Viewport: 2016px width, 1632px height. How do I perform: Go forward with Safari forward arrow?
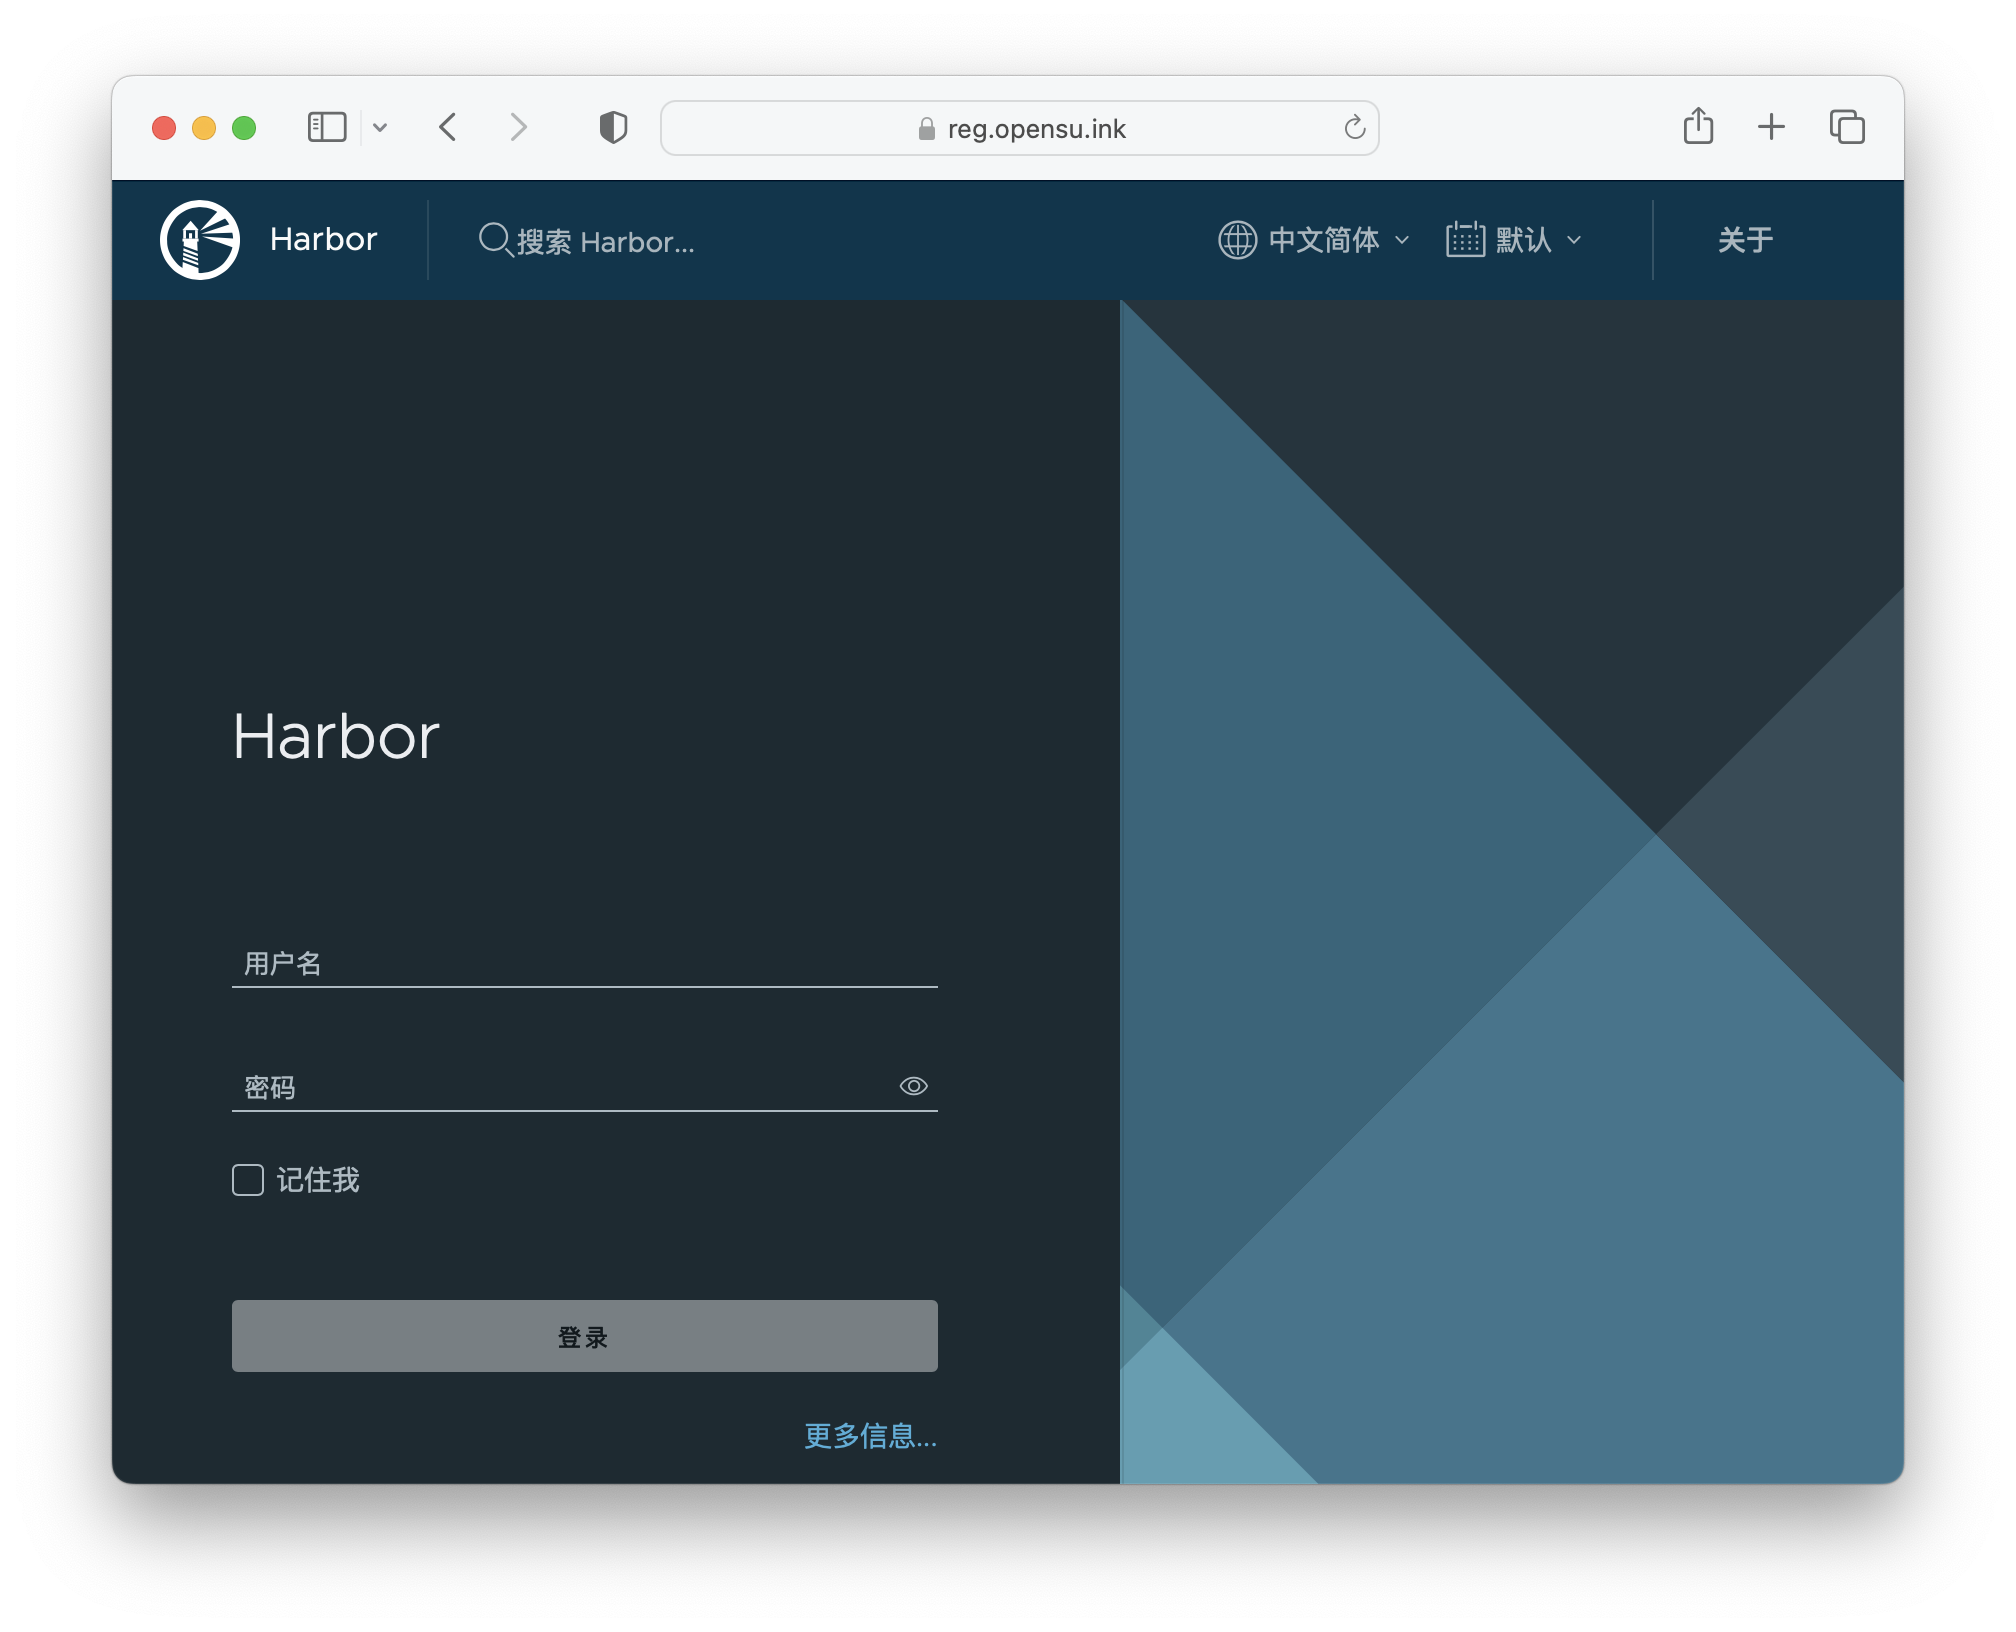pos(518,127)
